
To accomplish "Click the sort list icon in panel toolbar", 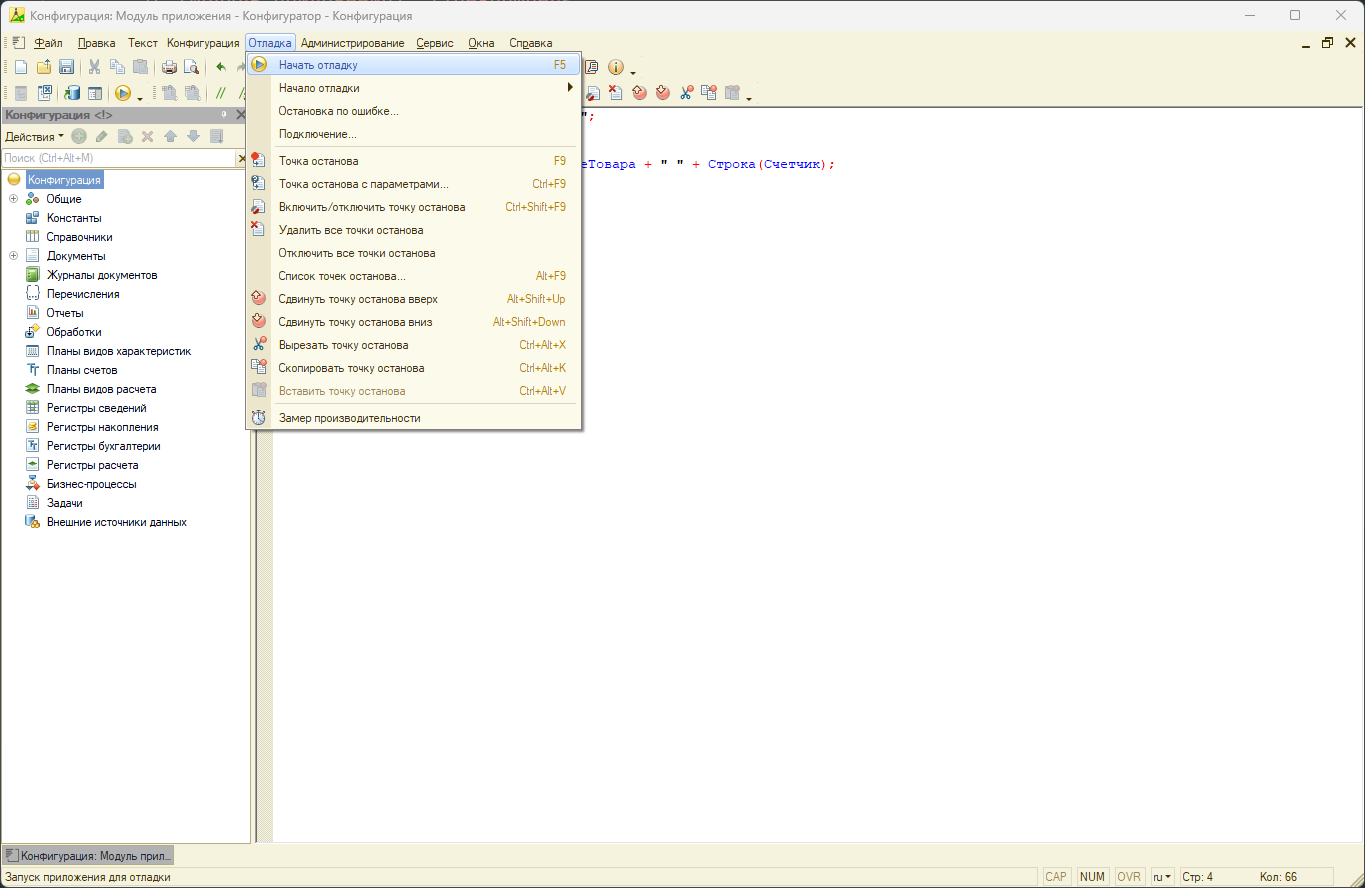I will tap(216, 137).
